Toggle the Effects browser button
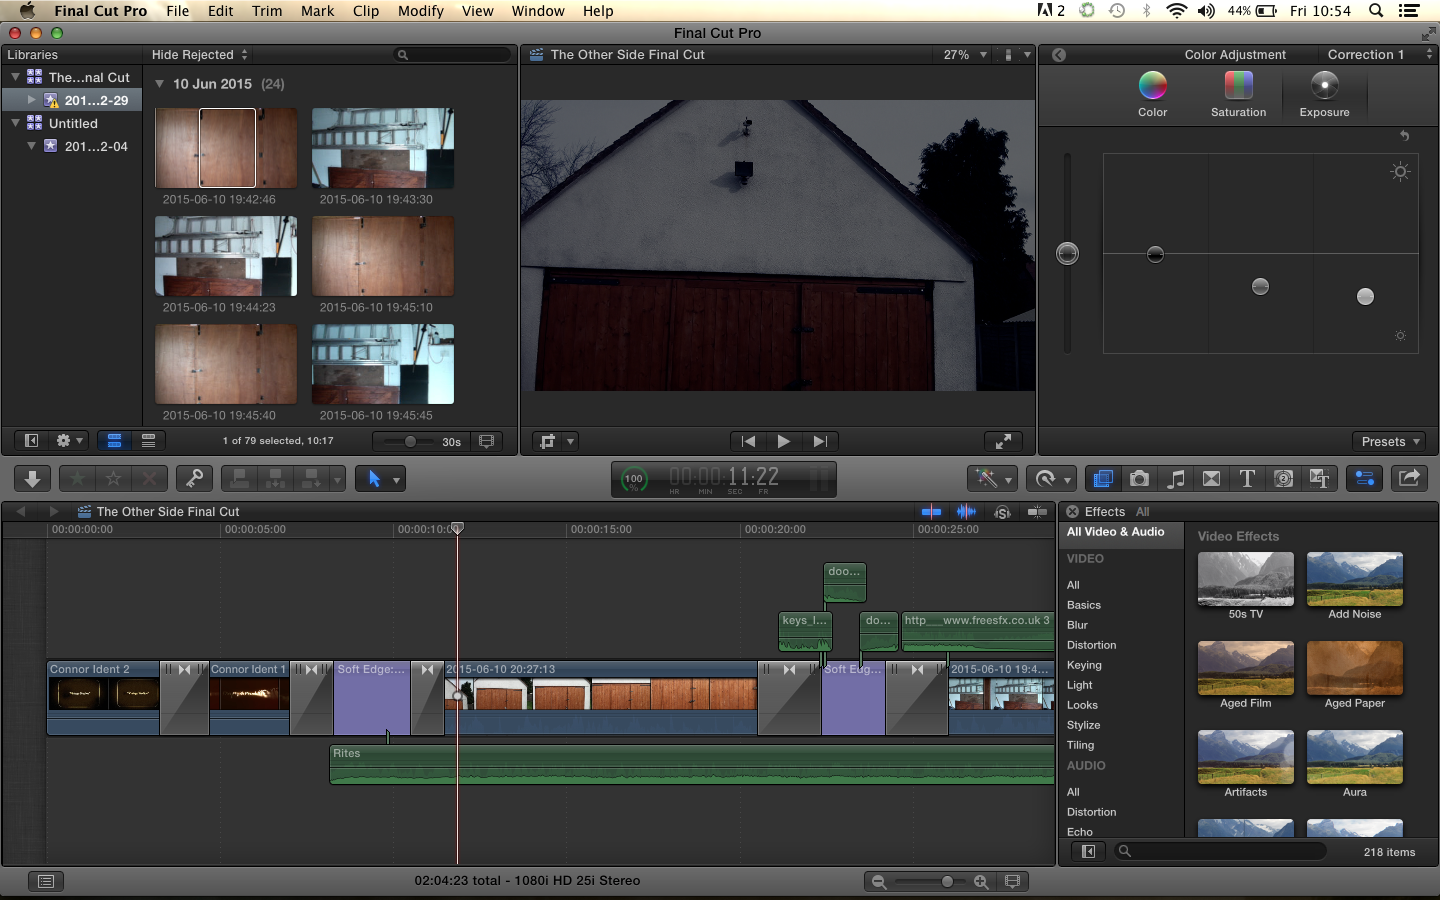This screenshot has width=1440, height=900. [1103, 479]
